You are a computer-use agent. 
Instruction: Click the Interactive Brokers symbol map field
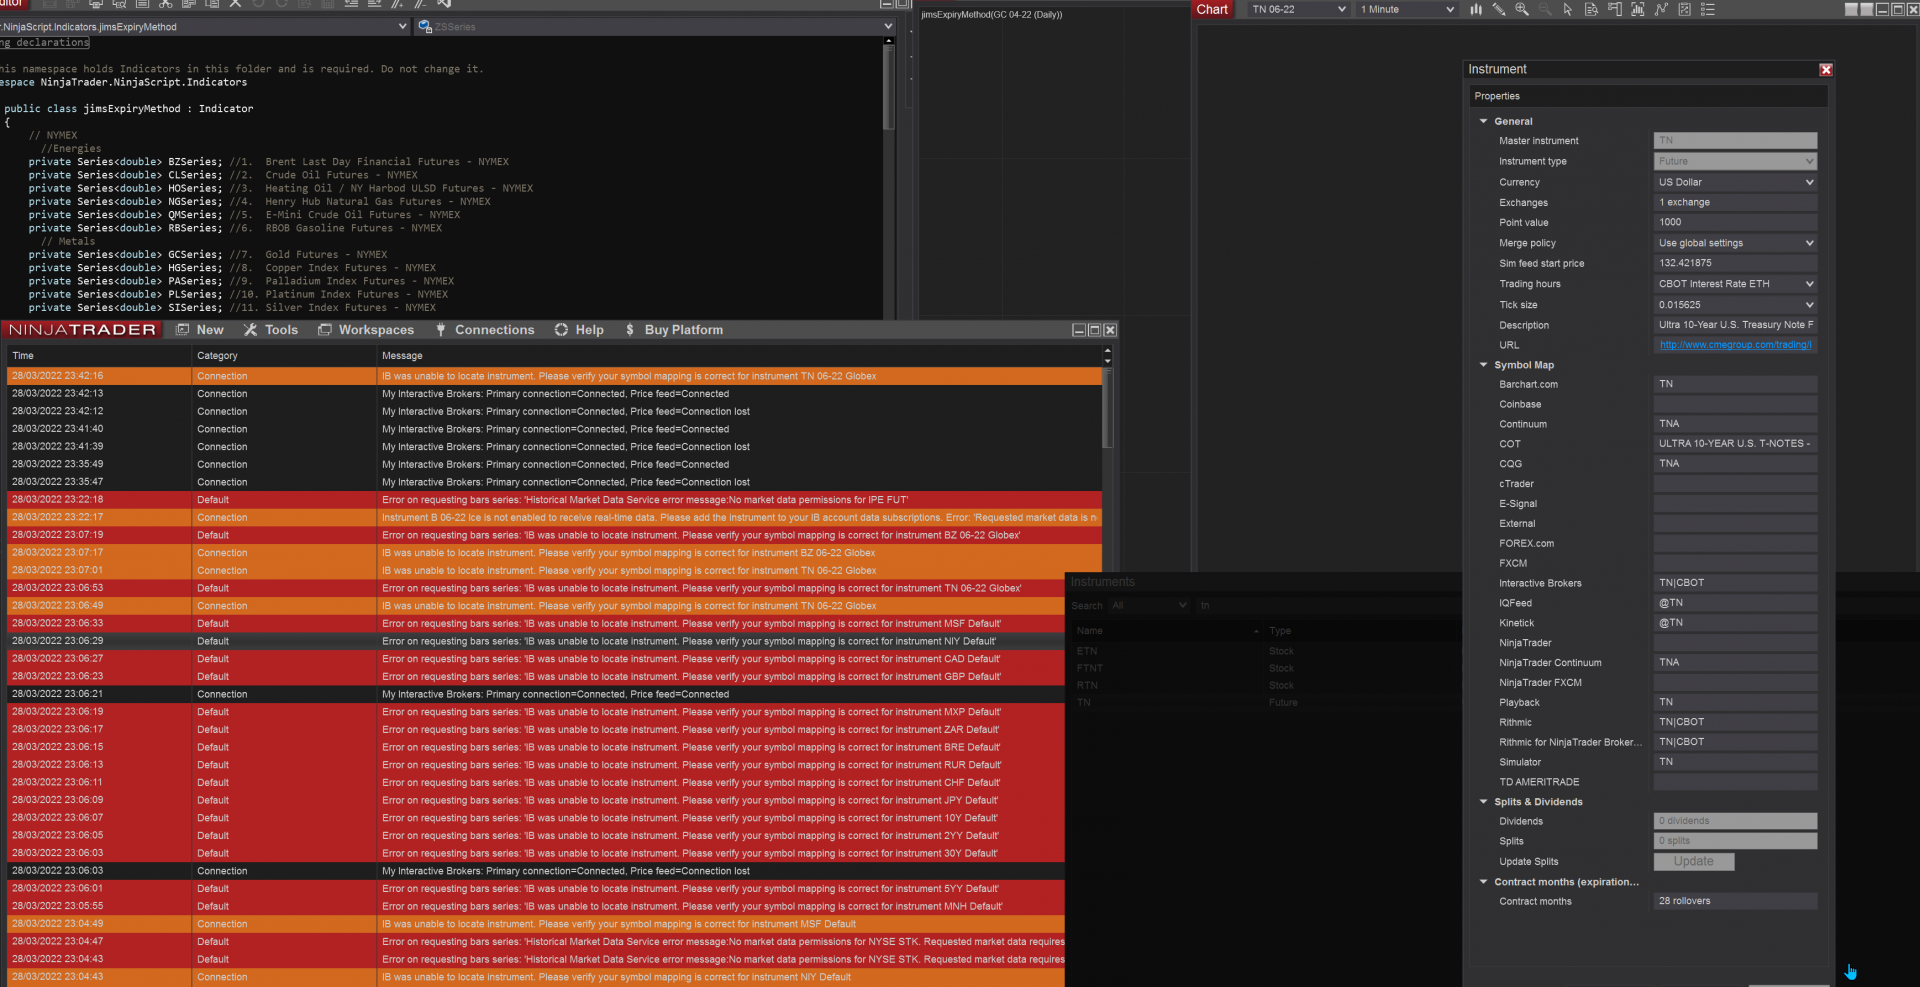point(1735,583)
